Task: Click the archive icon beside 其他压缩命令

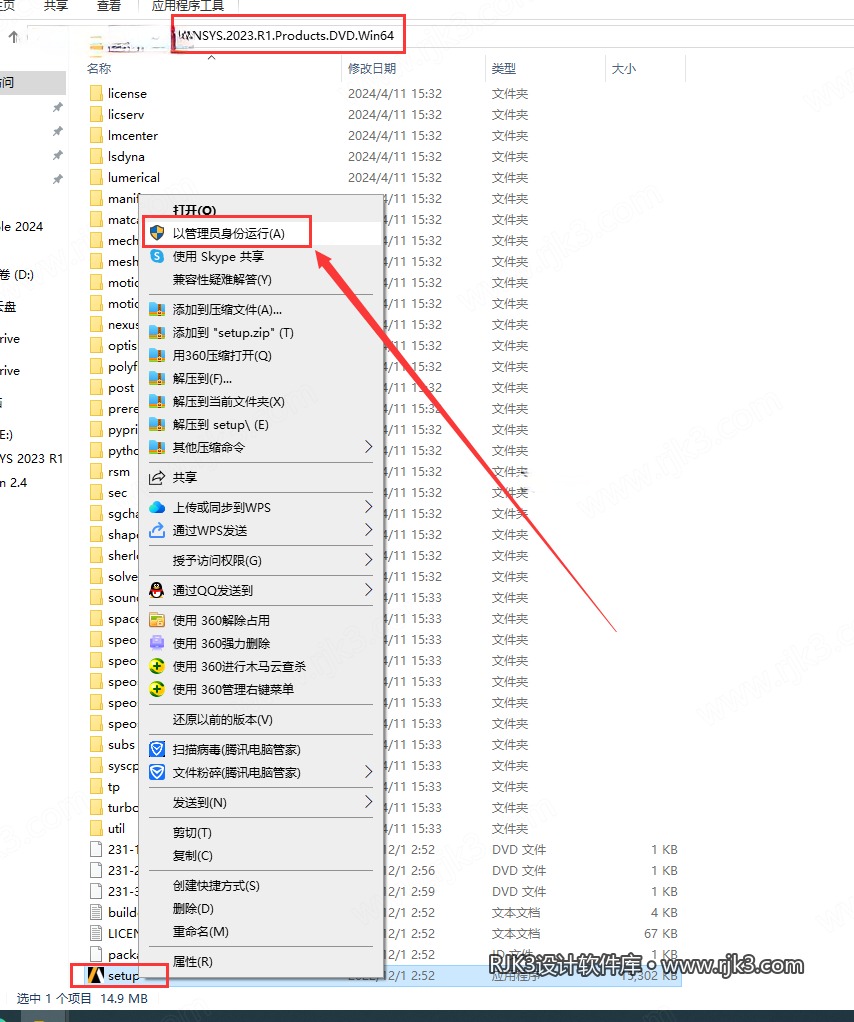Action: point(157,447)
